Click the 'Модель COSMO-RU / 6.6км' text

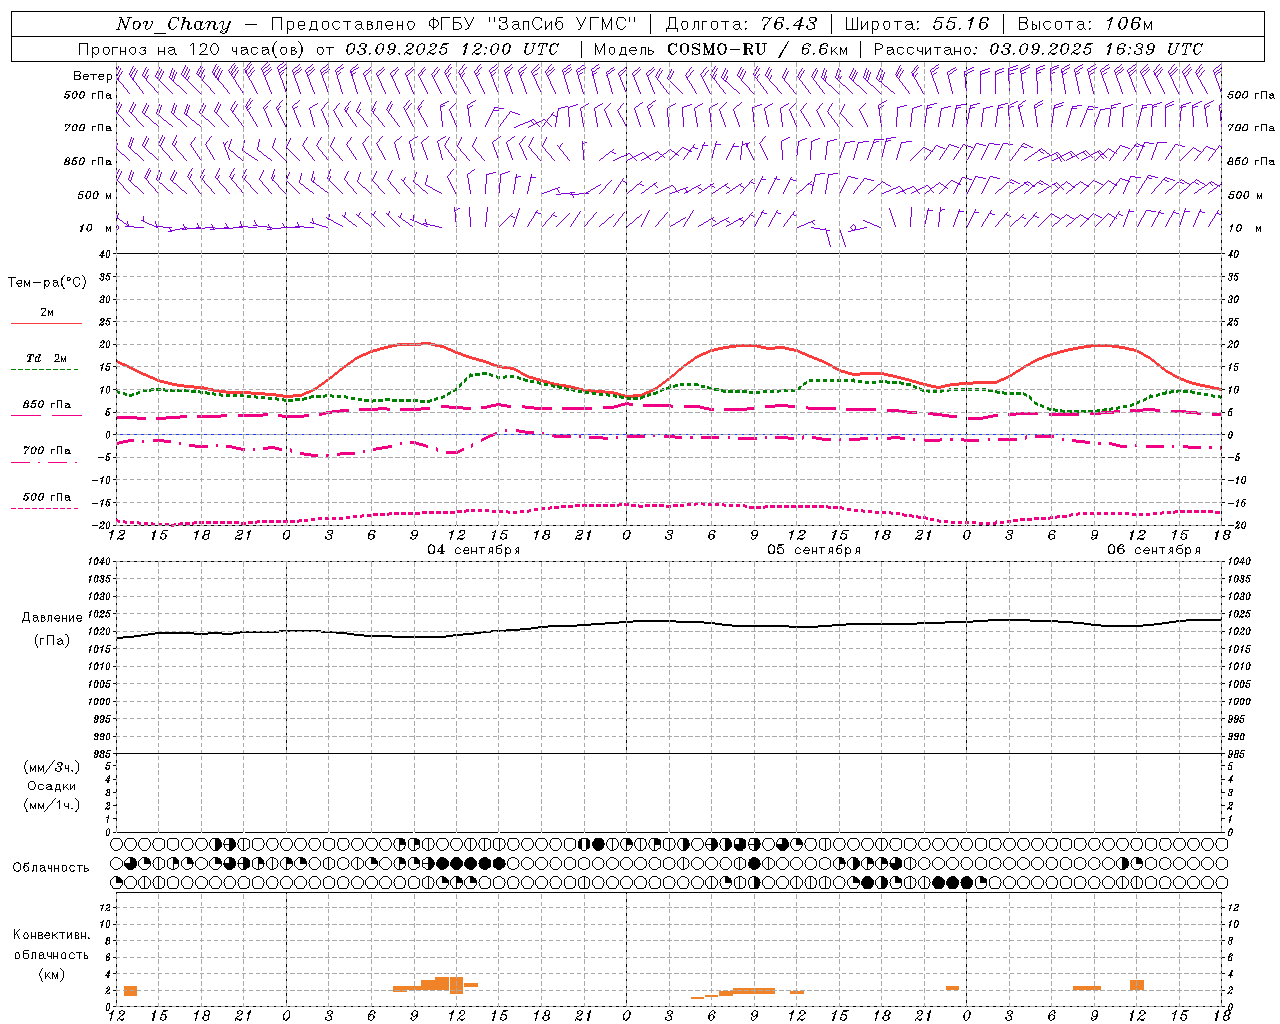tap(721, 49)
